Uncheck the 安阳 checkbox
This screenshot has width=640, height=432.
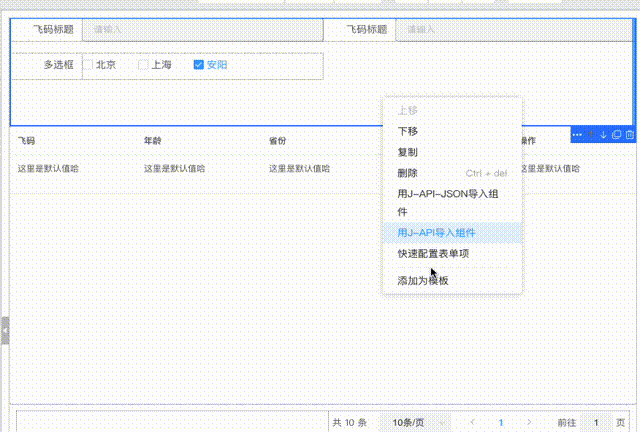199,65
